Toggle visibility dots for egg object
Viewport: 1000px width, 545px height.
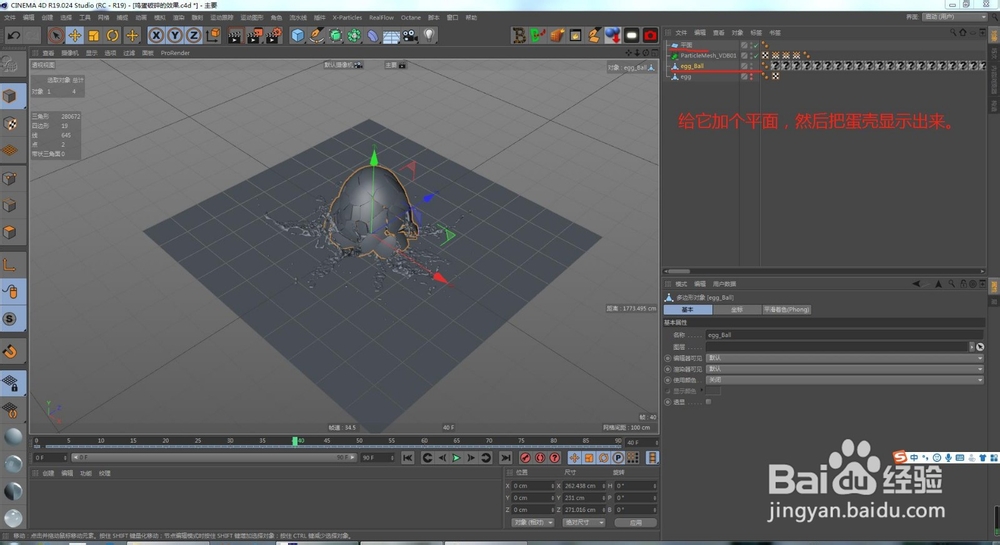751,76
